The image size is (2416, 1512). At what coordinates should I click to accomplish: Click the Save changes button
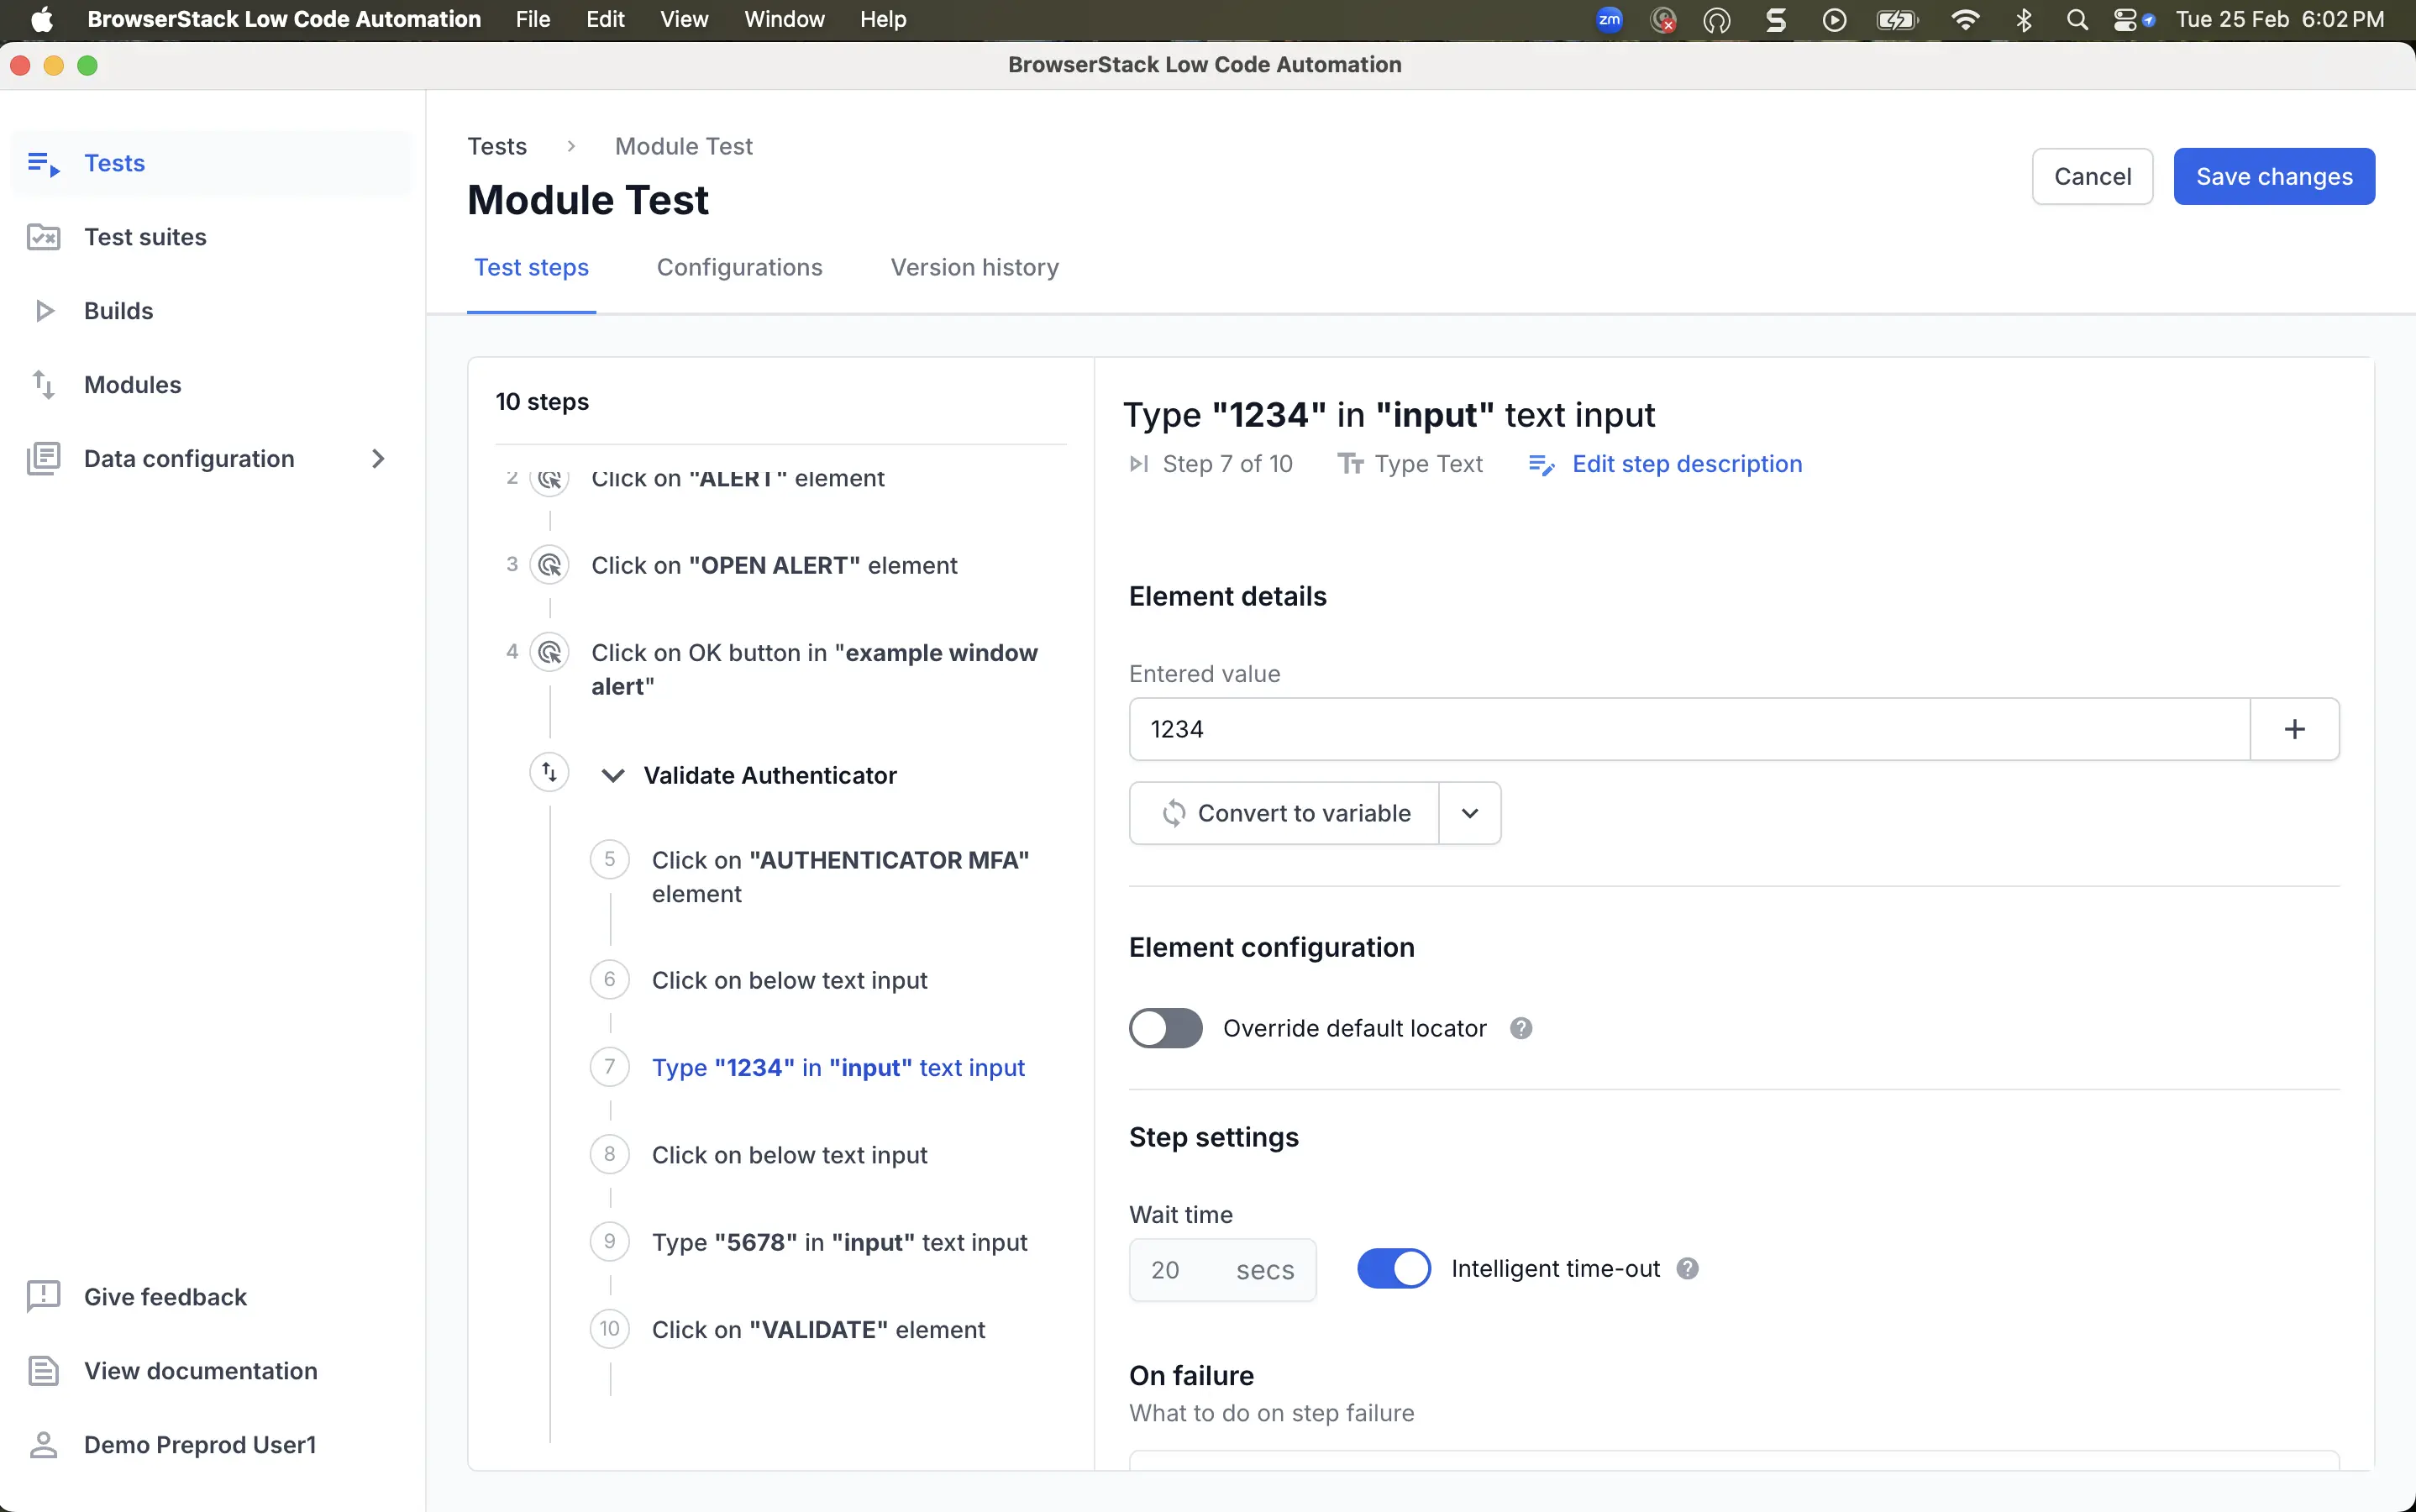[x=2273, y=177]
